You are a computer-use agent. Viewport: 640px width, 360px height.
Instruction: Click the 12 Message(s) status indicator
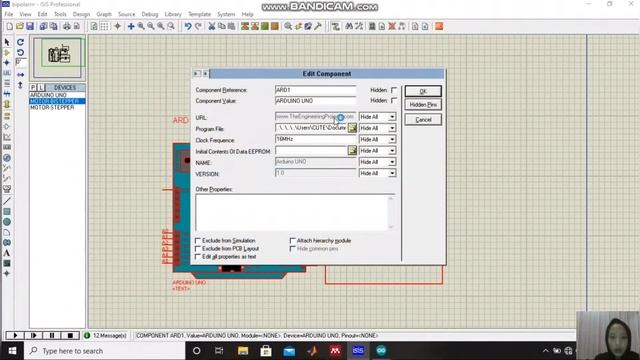coord(106,336)
